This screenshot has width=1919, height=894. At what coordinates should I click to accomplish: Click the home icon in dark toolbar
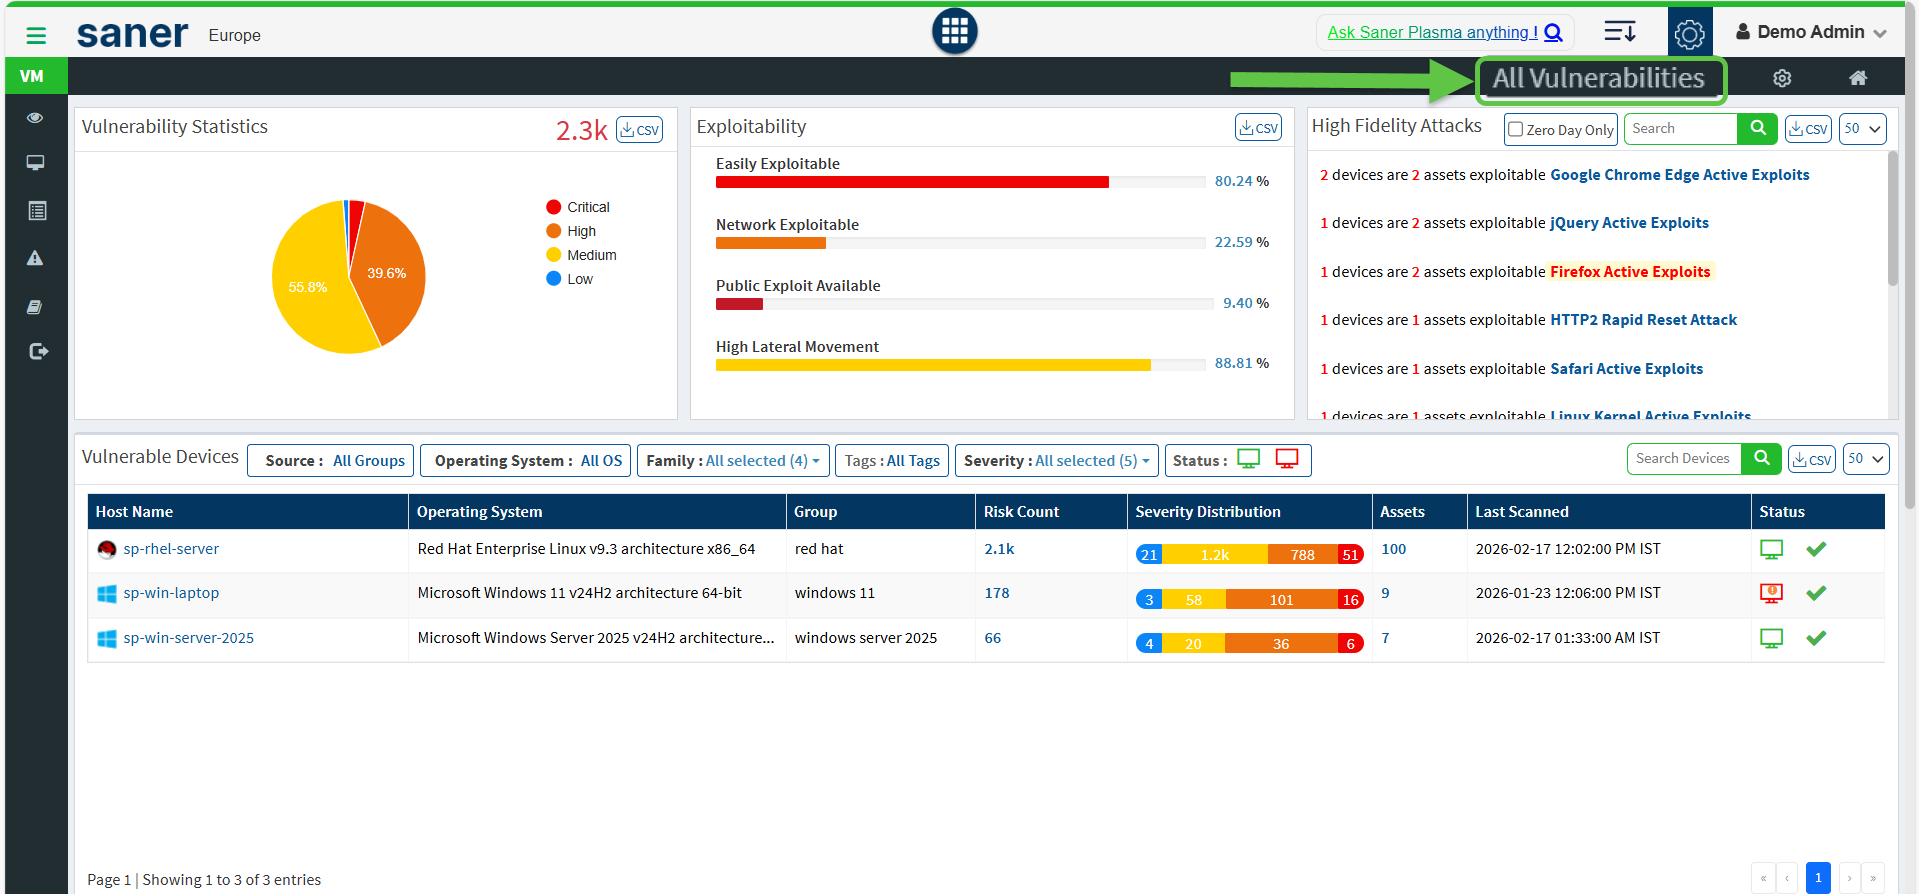coord(1857,78)
